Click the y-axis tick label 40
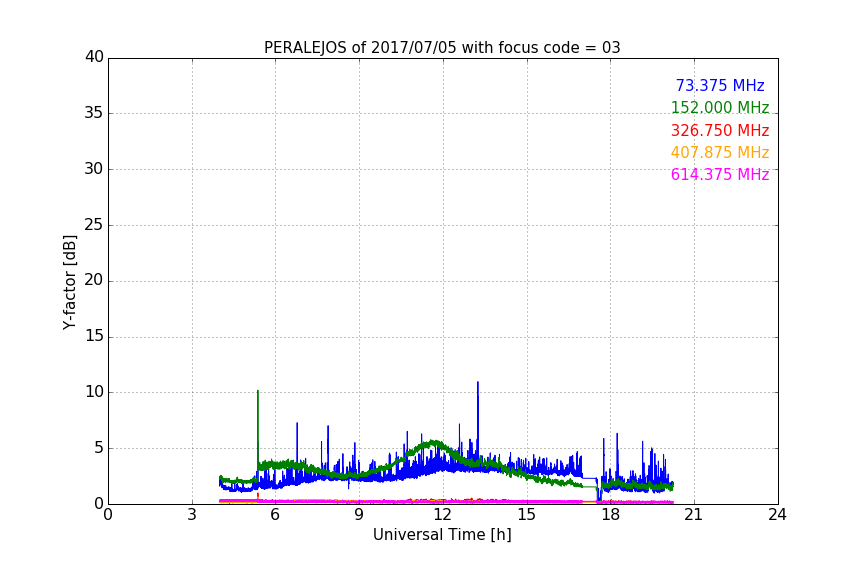Screen dimensions: 864x576 pos(94,57)
